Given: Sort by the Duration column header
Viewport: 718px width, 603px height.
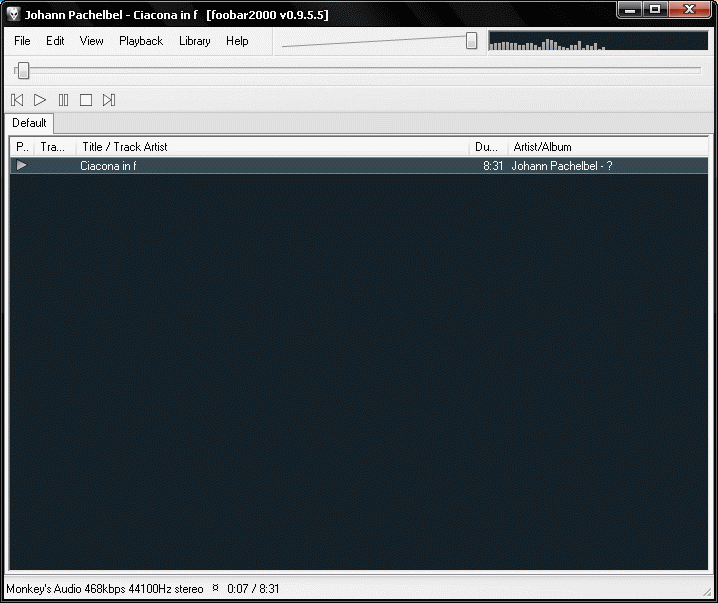Looking at the screenshot, I should coord(489,147).
